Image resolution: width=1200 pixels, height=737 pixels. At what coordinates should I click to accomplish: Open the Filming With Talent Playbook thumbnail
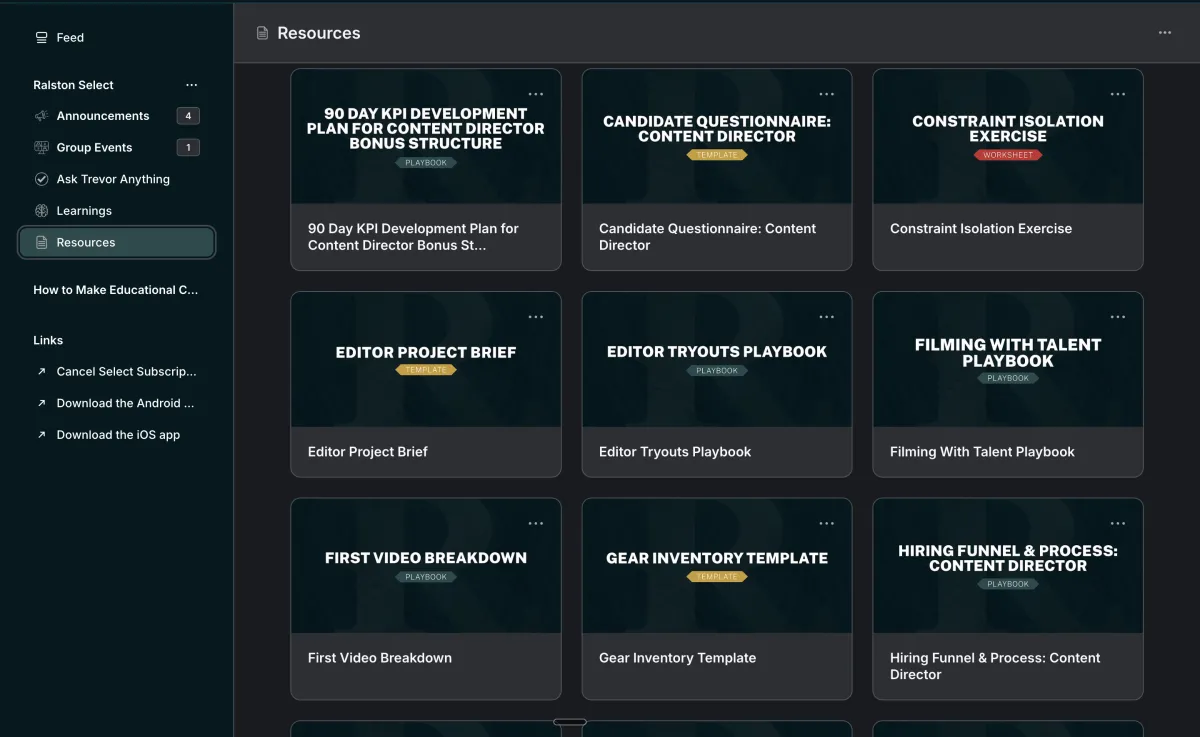click(1008, 360)
